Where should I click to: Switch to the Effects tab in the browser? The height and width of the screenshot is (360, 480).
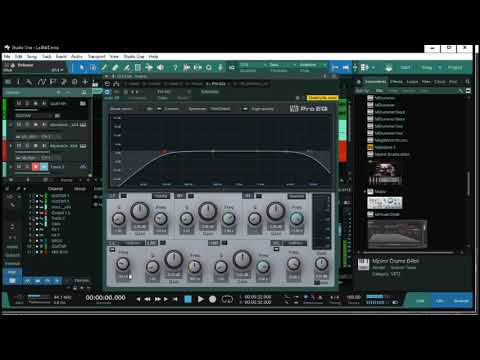tap(396, 82)
